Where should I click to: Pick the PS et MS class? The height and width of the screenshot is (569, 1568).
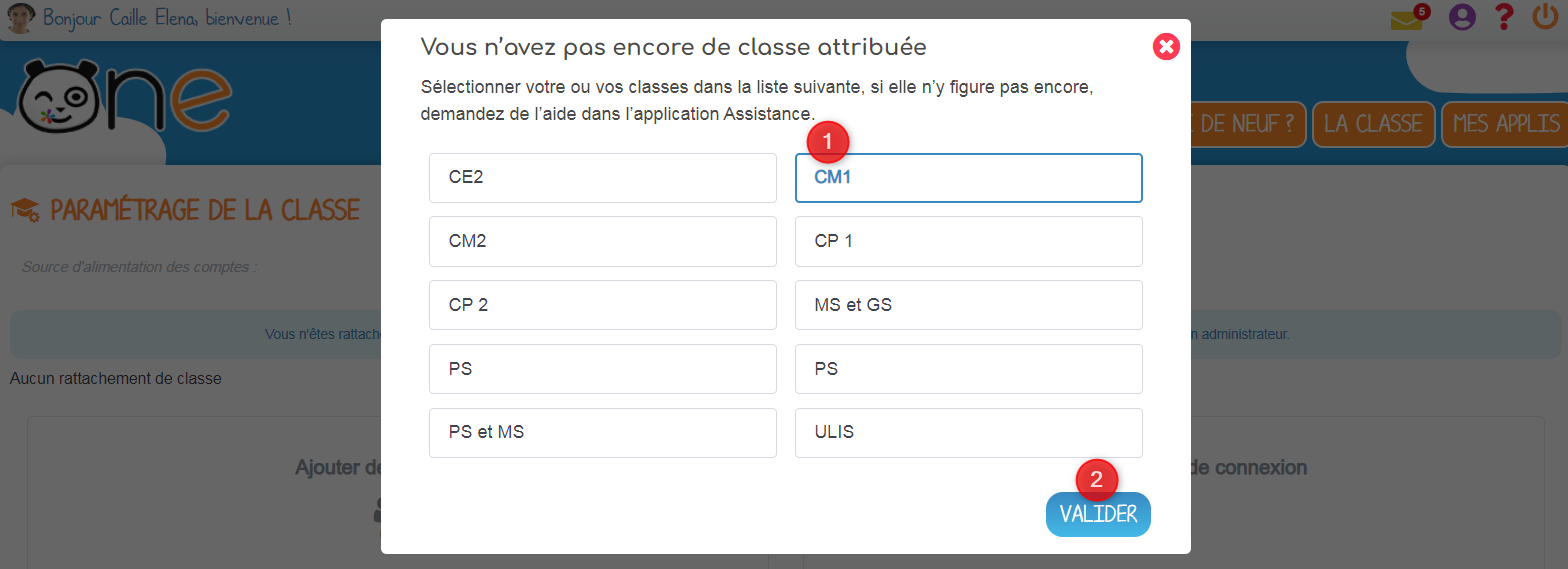pos(602,433)
